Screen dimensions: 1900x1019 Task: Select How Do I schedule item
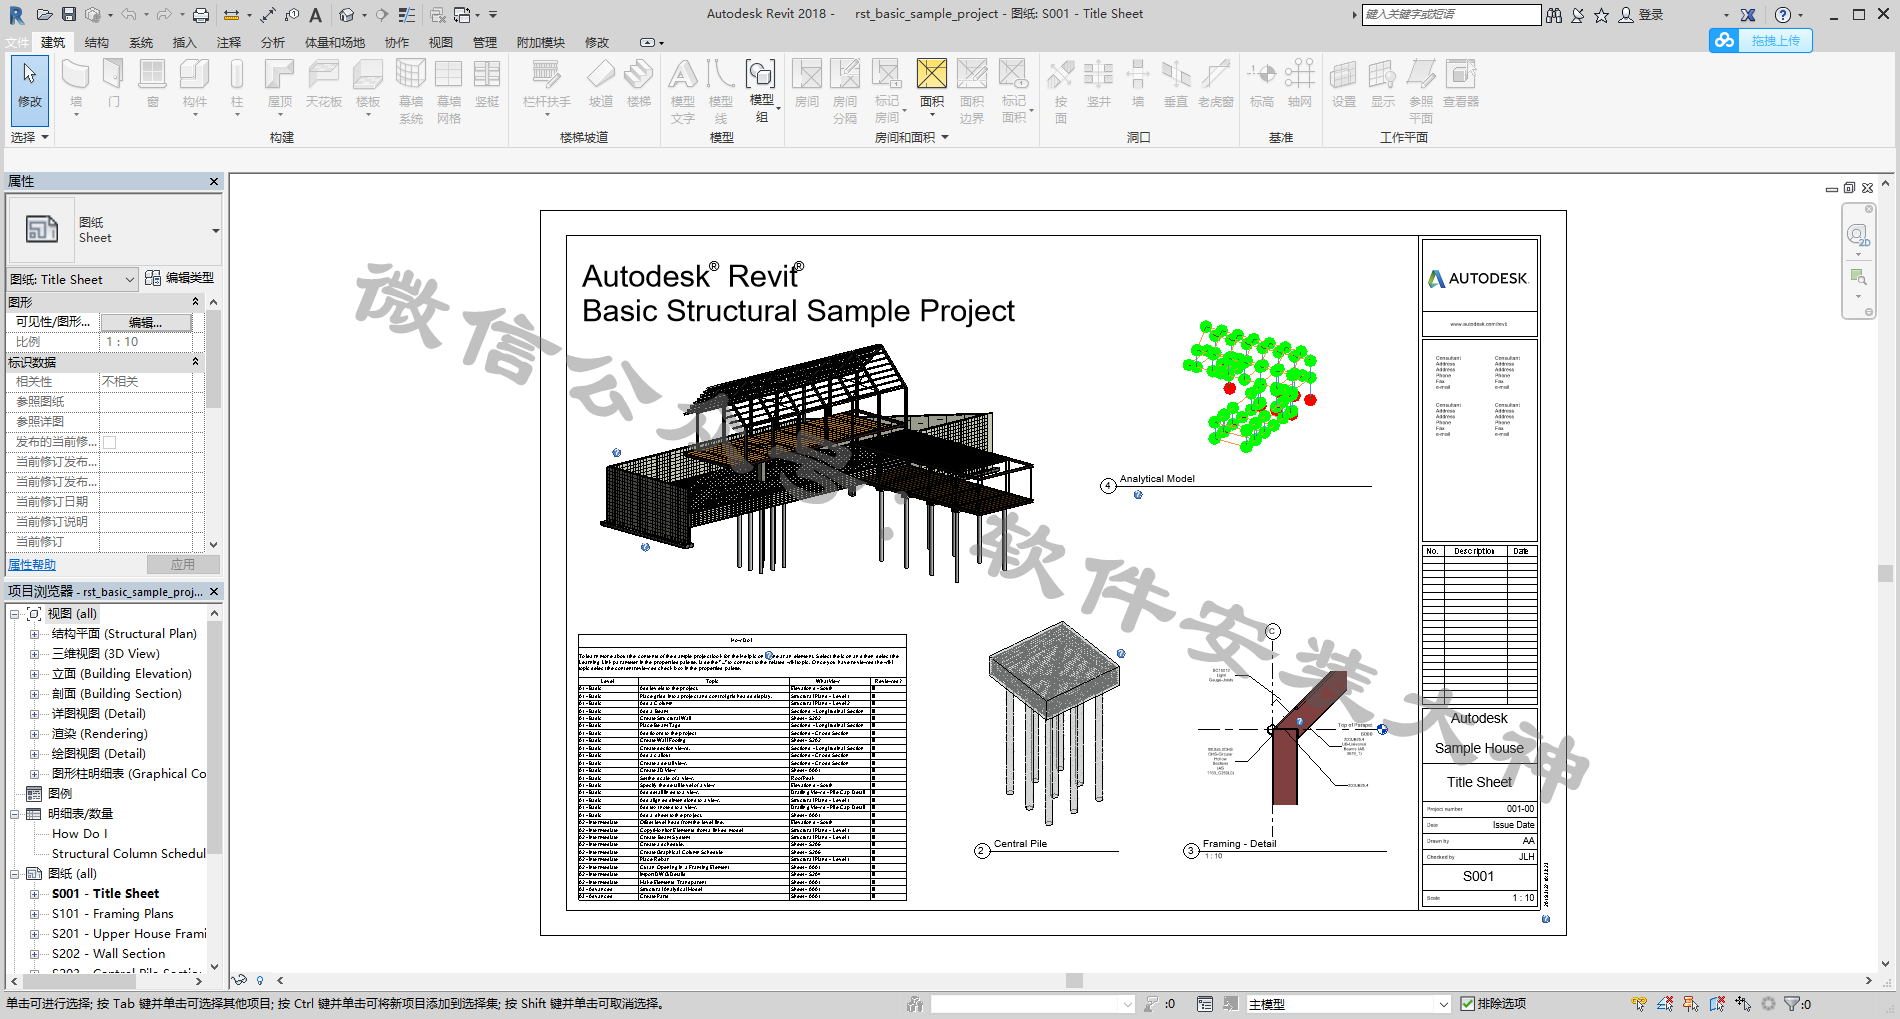(80, 834)
